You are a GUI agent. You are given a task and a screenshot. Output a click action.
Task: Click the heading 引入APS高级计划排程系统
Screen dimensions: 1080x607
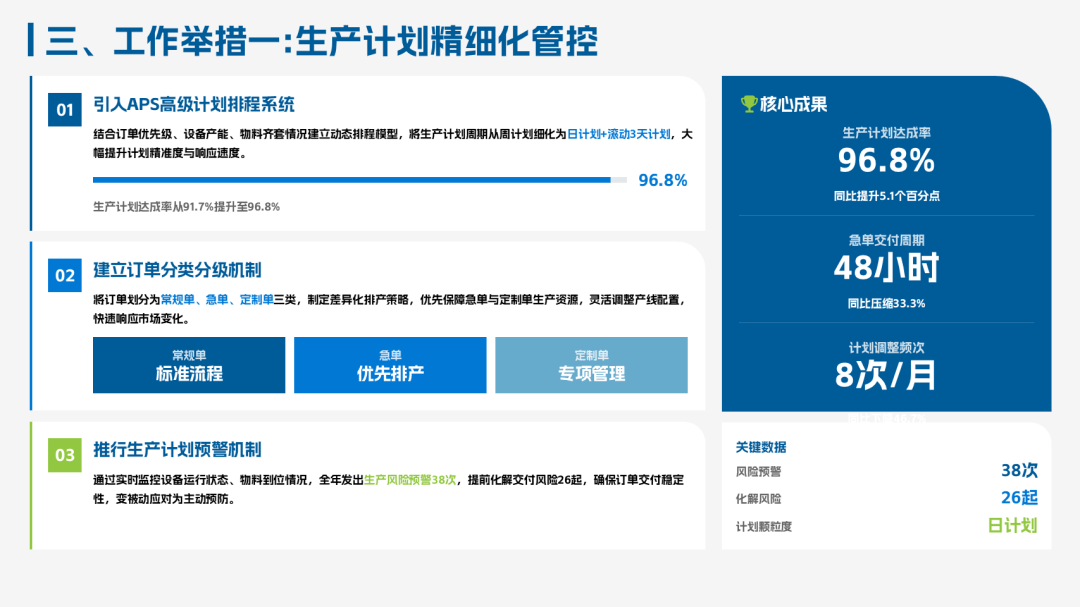[193, 105]
